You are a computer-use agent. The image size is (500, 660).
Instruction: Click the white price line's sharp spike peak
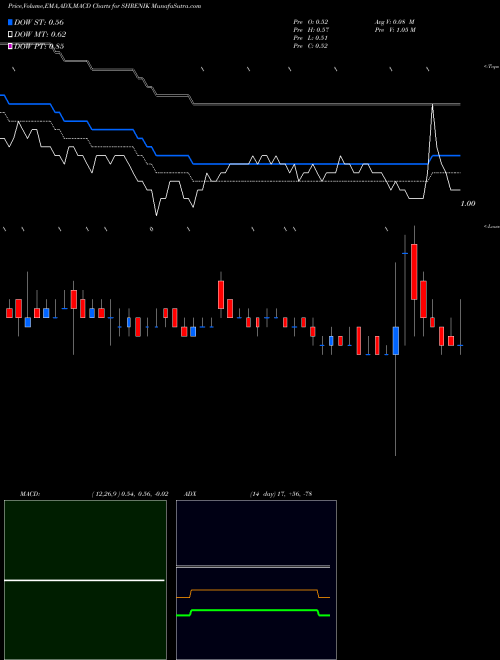coord(432,105)
